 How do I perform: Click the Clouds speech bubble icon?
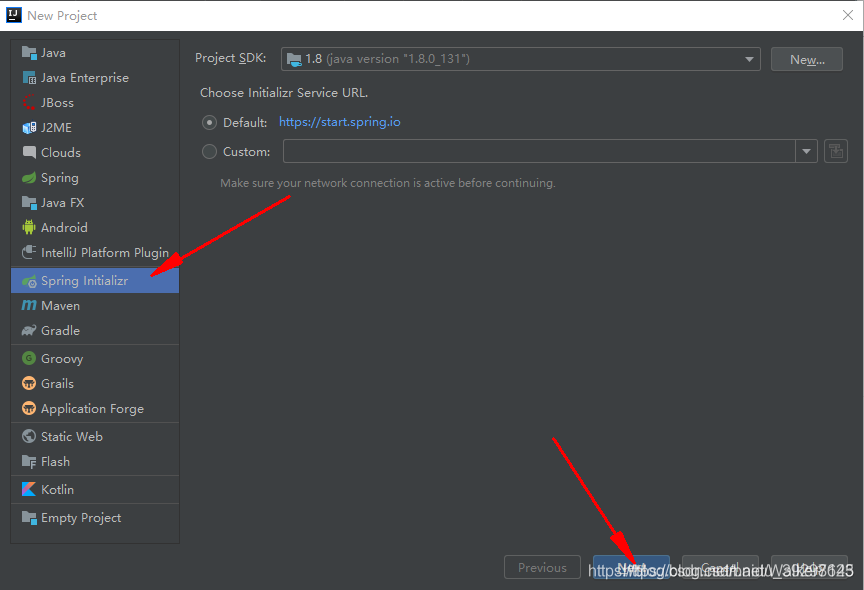tap(29, 153)
